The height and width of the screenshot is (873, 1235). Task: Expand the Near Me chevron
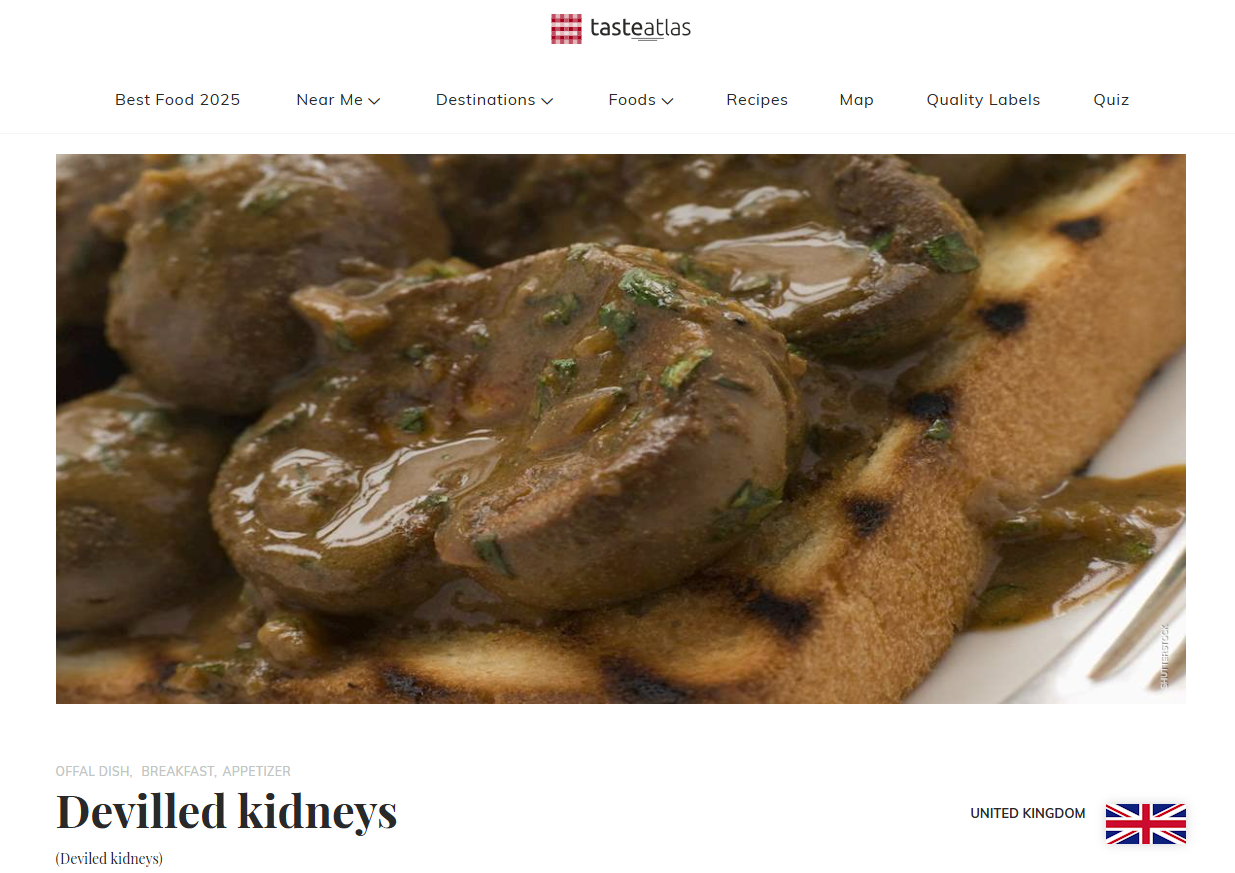pyautogui.click(x=374, y=101)
